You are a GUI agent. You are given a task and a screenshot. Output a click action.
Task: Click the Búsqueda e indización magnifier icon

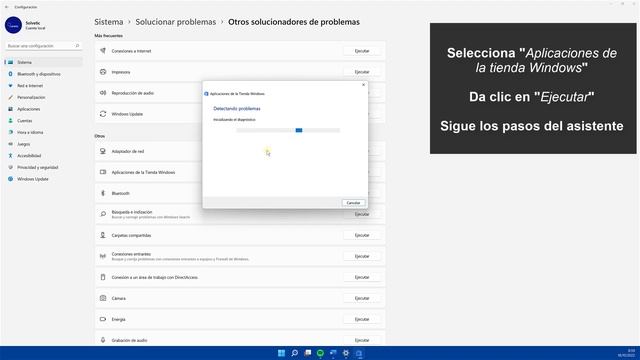(103, 214)
